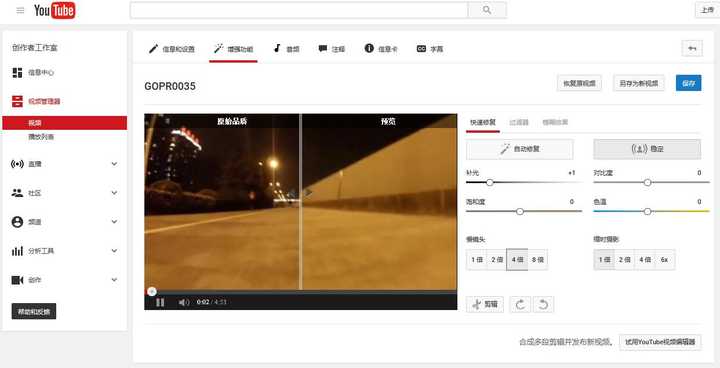Select 2倍 under 延时摄影 timelapse
720x368 pixels.
pyautogui.click(x=624, y=260)
